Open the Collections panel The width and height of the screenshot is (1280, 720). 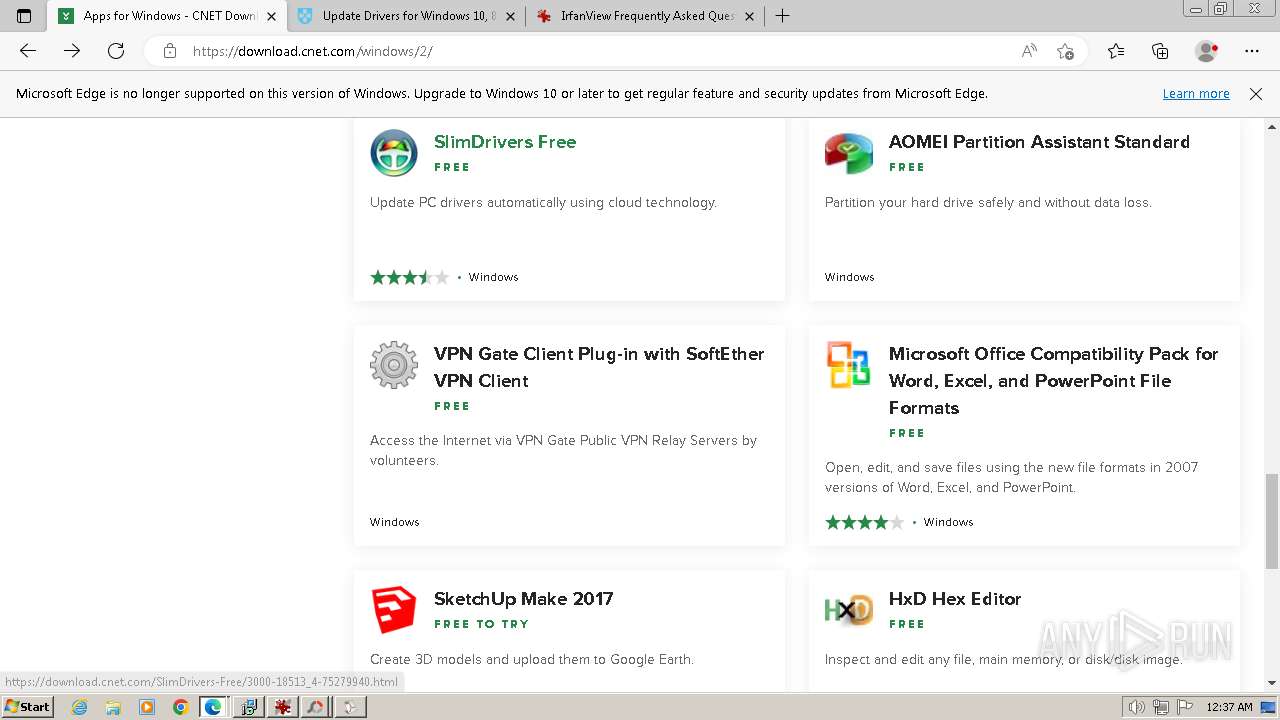(1160, 51)
